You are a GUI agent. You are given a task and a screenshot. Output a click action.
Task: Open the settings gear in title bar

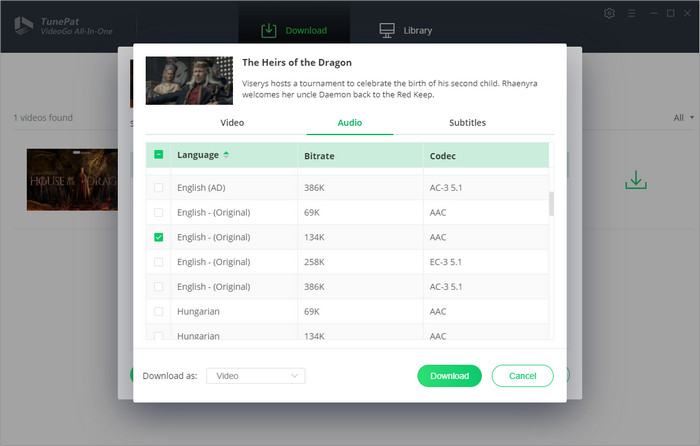609,13
